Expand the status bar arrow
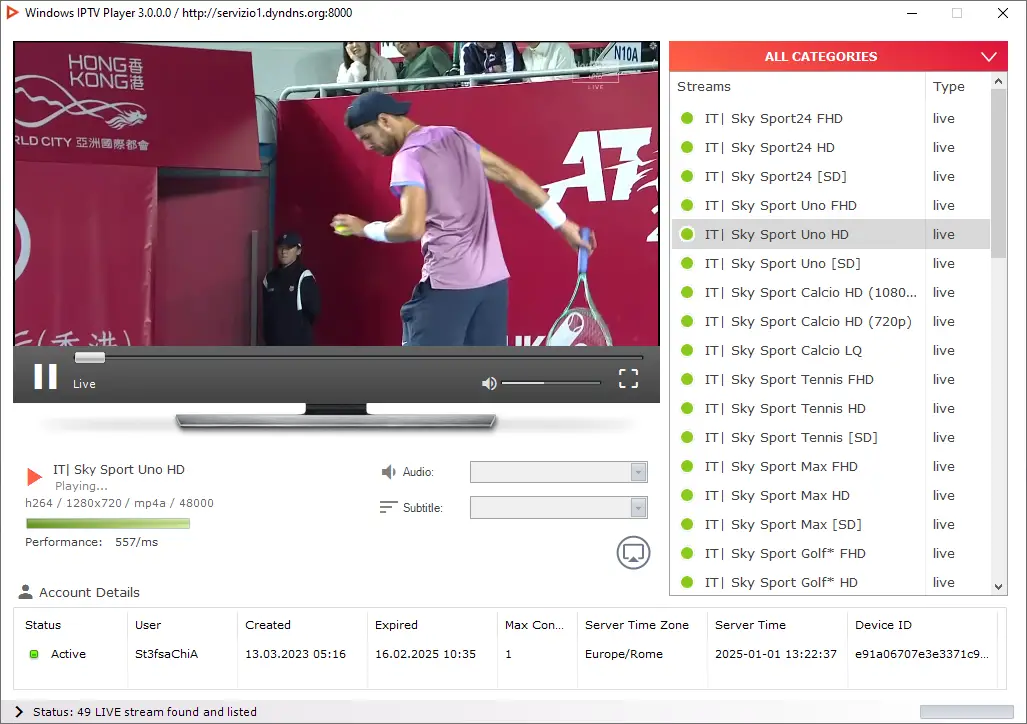1027x724 pixels. [x=18, y=712]
